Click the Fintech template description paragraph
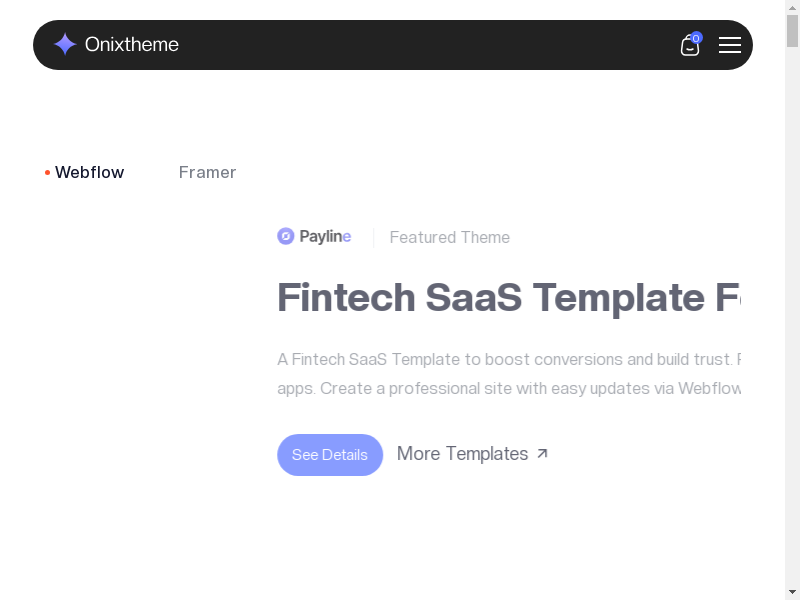The width and height of the screenshot is (800, 600). coord(508,373)
